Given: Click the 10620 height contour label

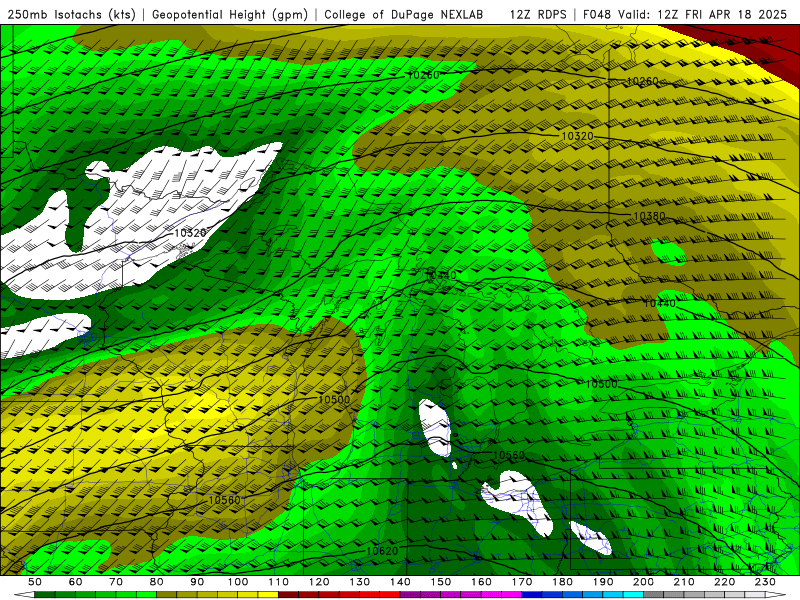Looking at the screenshot, I should coord(382,551).
